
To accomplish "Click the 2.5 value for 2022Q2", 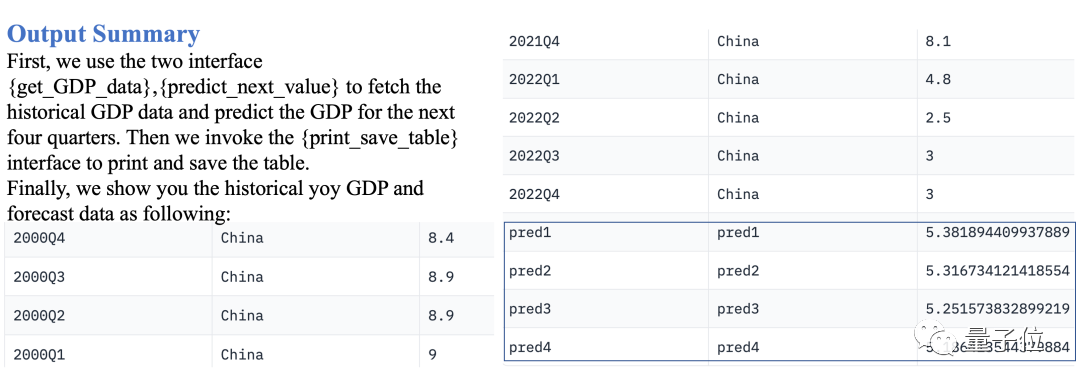I will tap(938, 118).
